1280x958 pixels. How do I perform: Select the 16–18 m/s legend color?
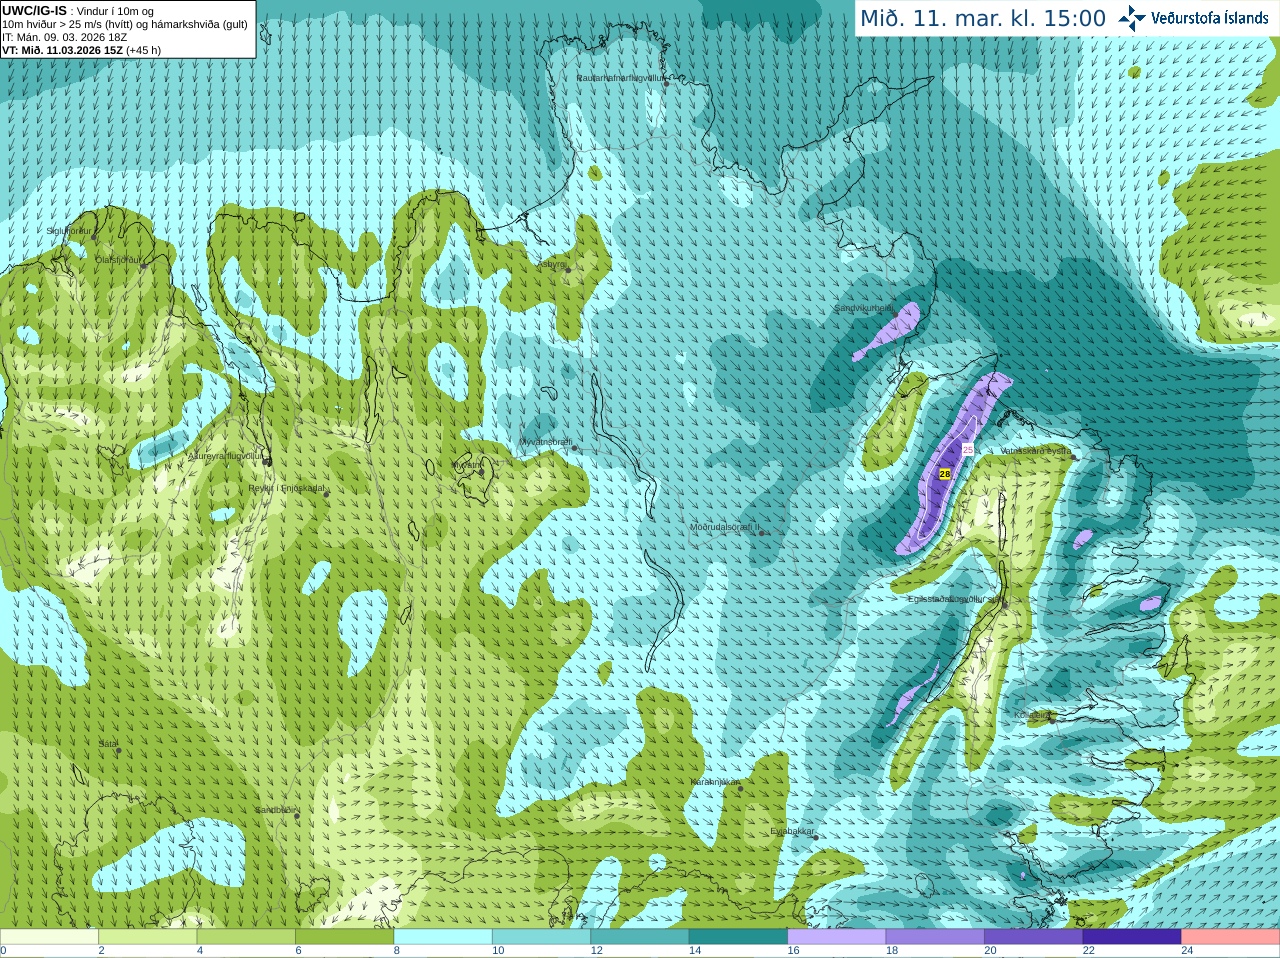point(837,937)
